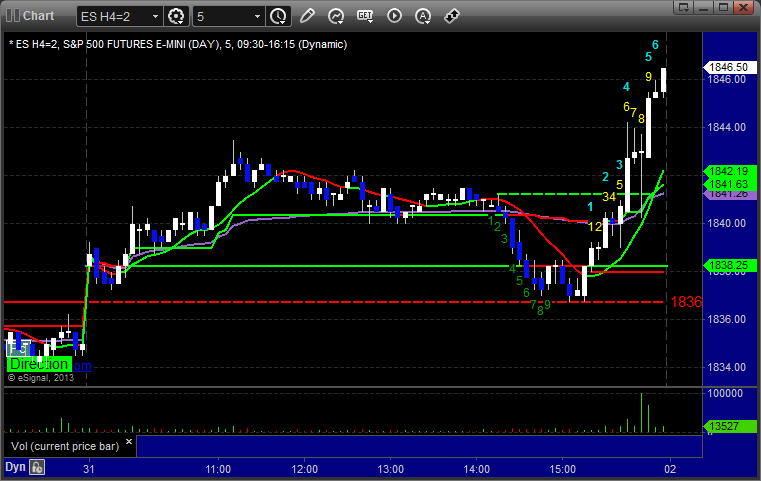761x481 pixels.
Task: Click the 15:00 time axis label
Action: [562, 469]
